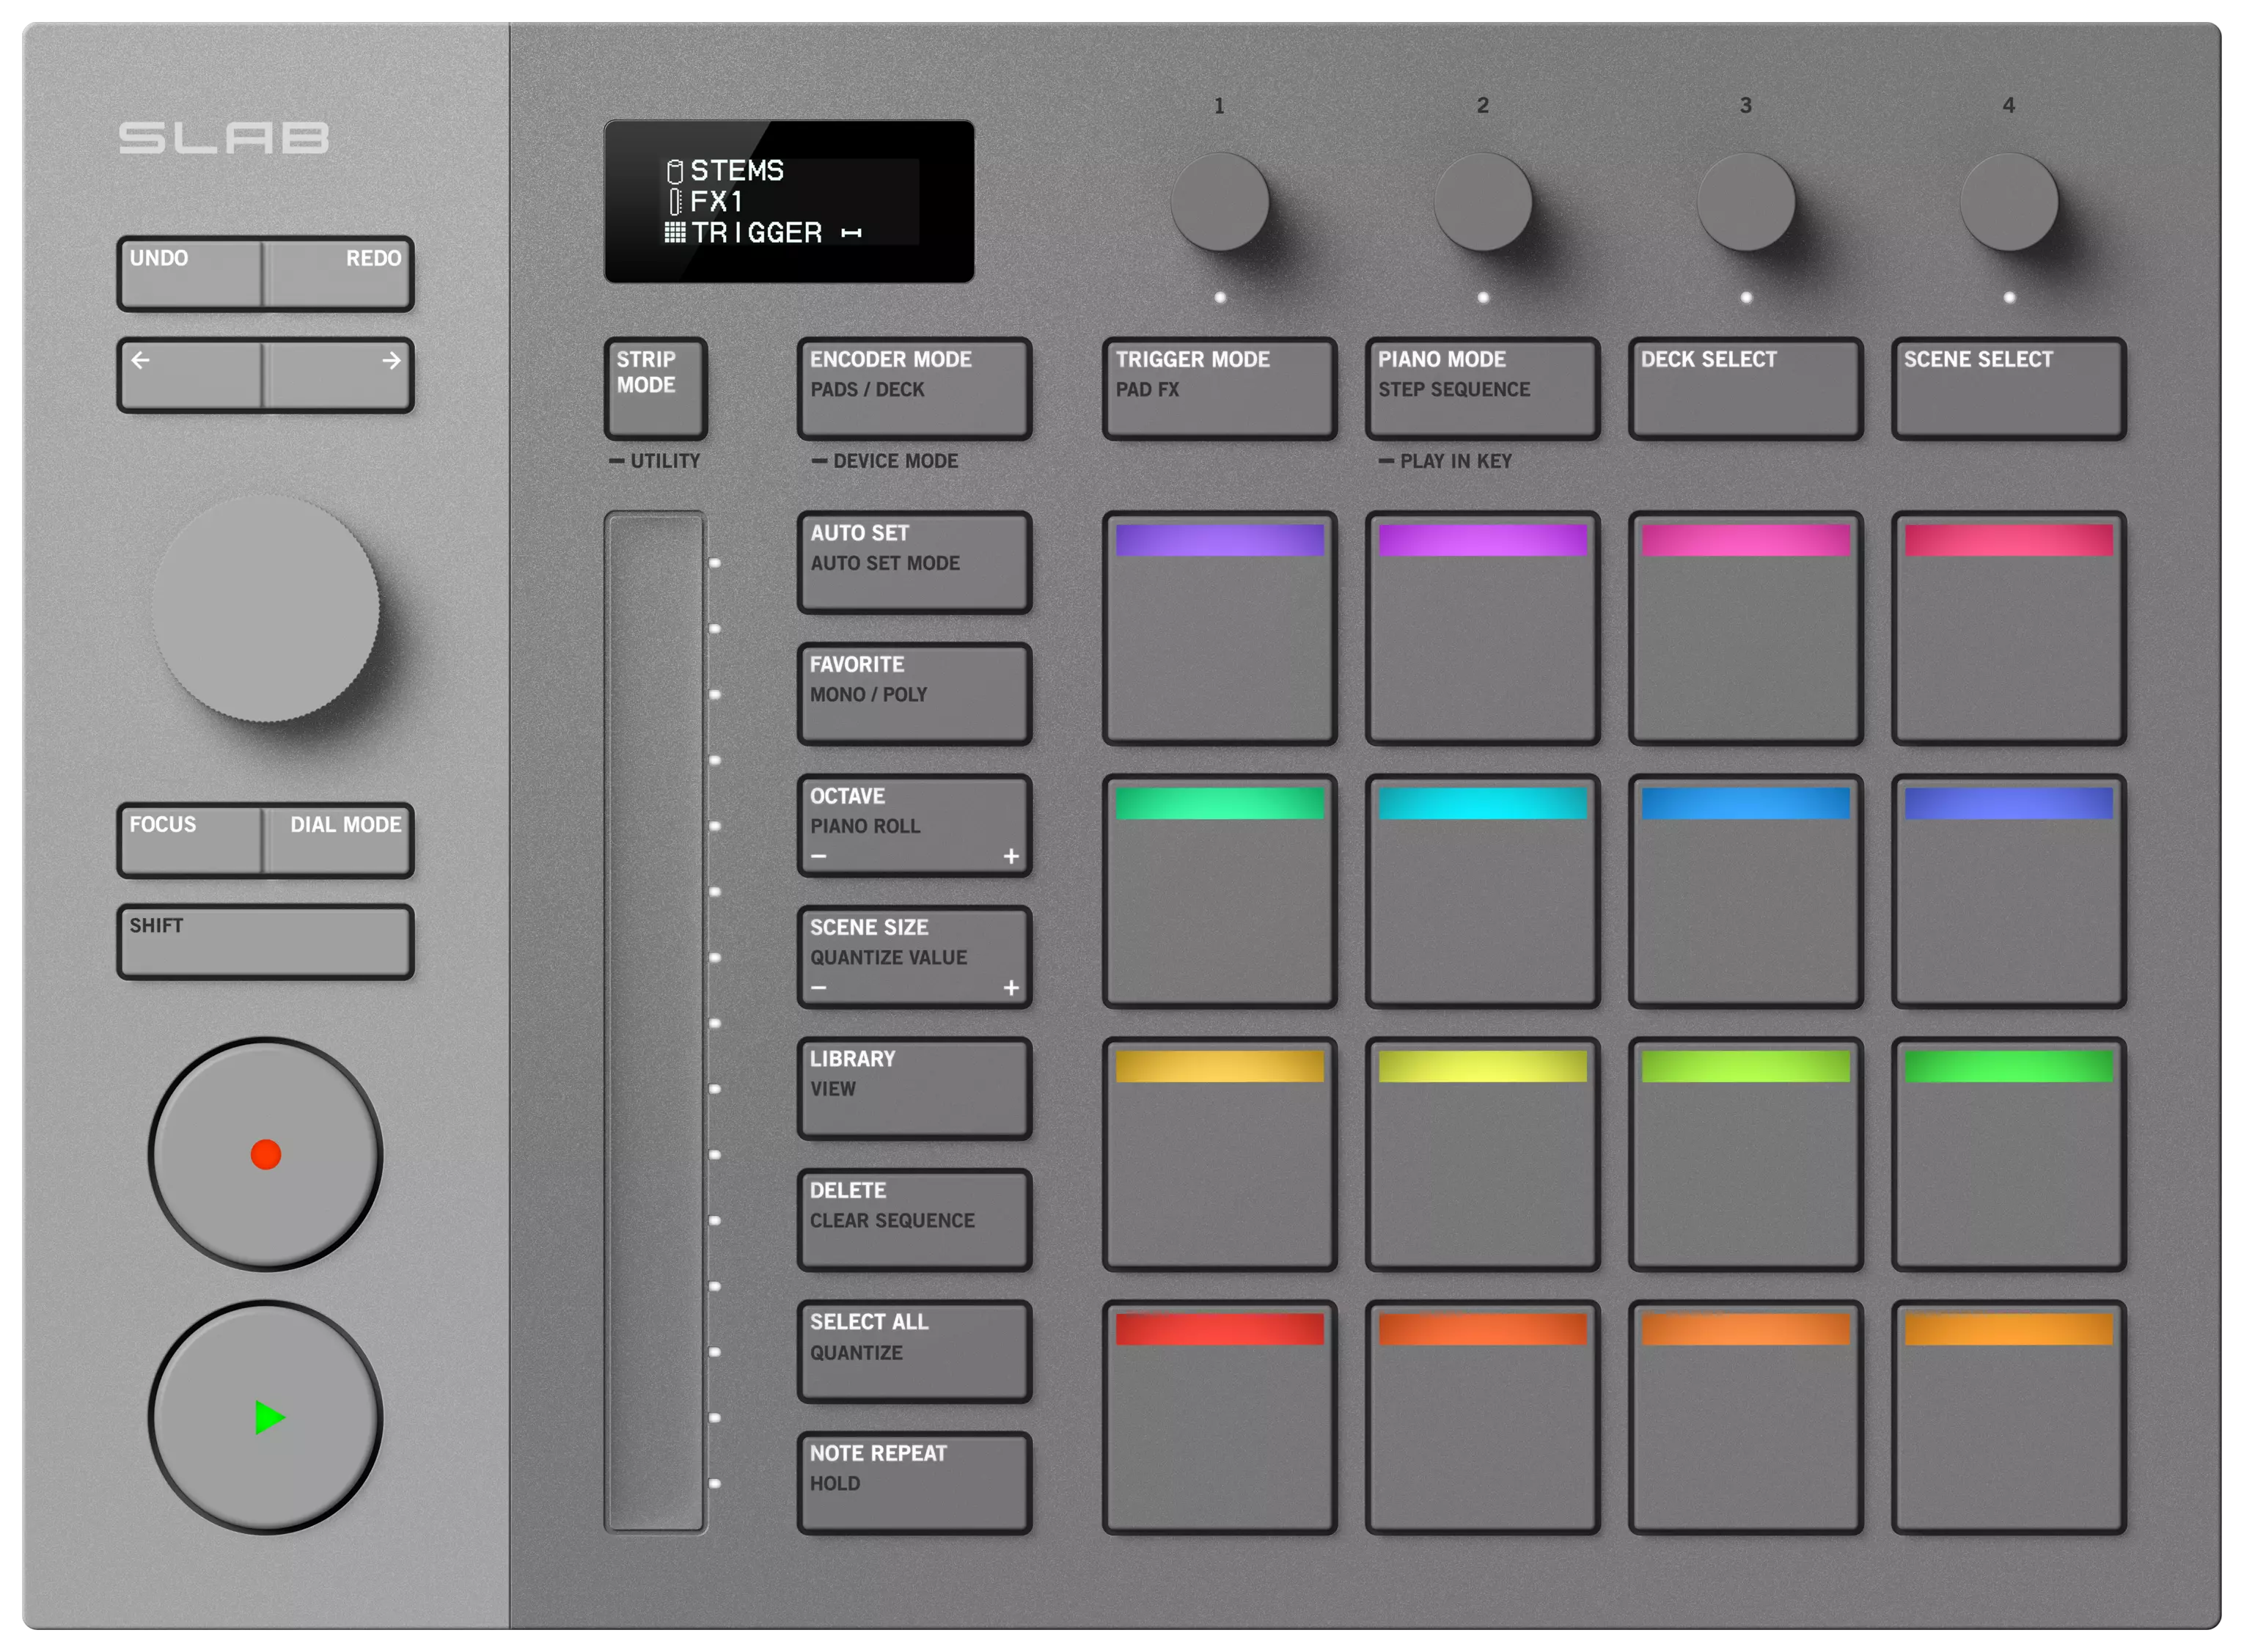This screenshot has height=1652, width=2244.
Task: Tap the amber pad in the bottom row
Action: tap(2008, 1417)
